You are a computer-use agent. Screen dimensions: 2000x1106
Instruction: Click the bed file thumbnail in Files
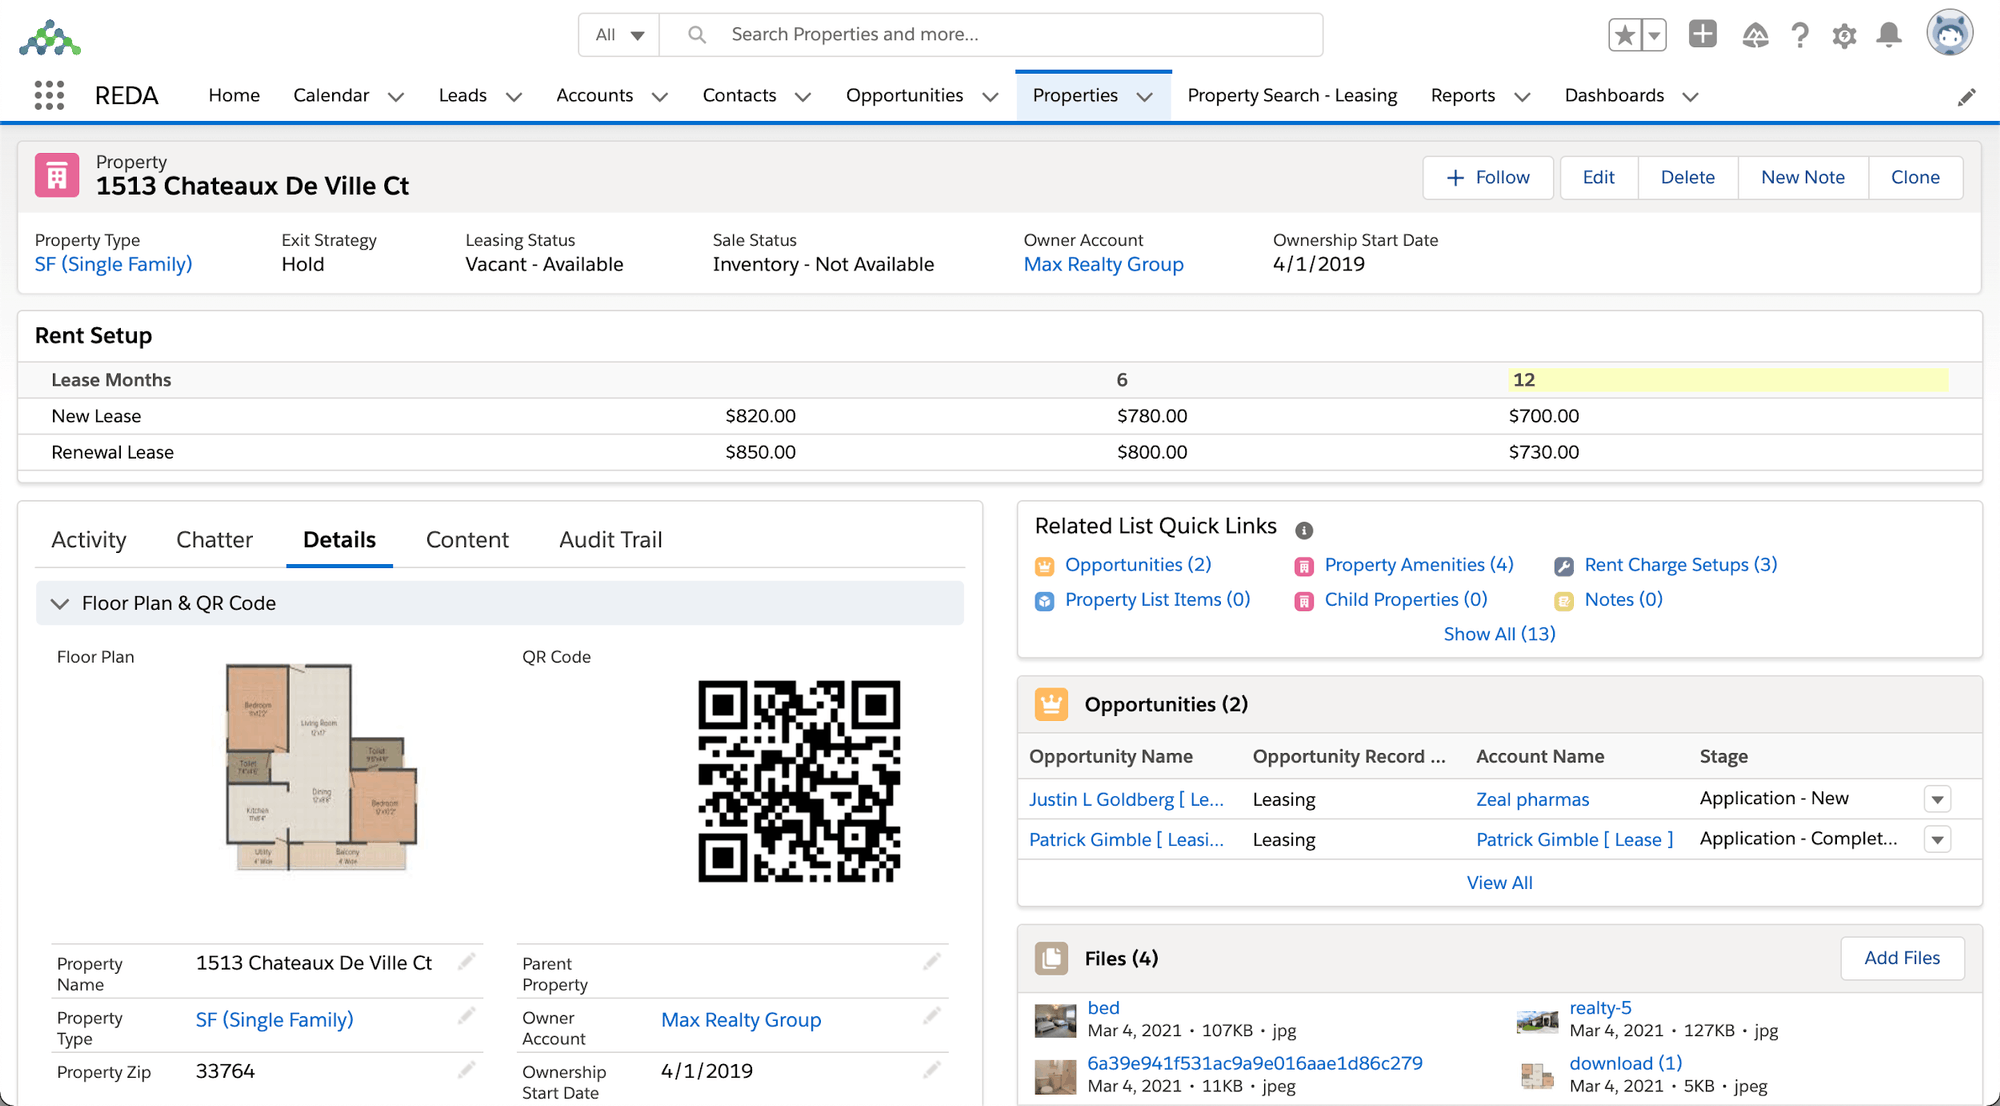[1055, 1019]
